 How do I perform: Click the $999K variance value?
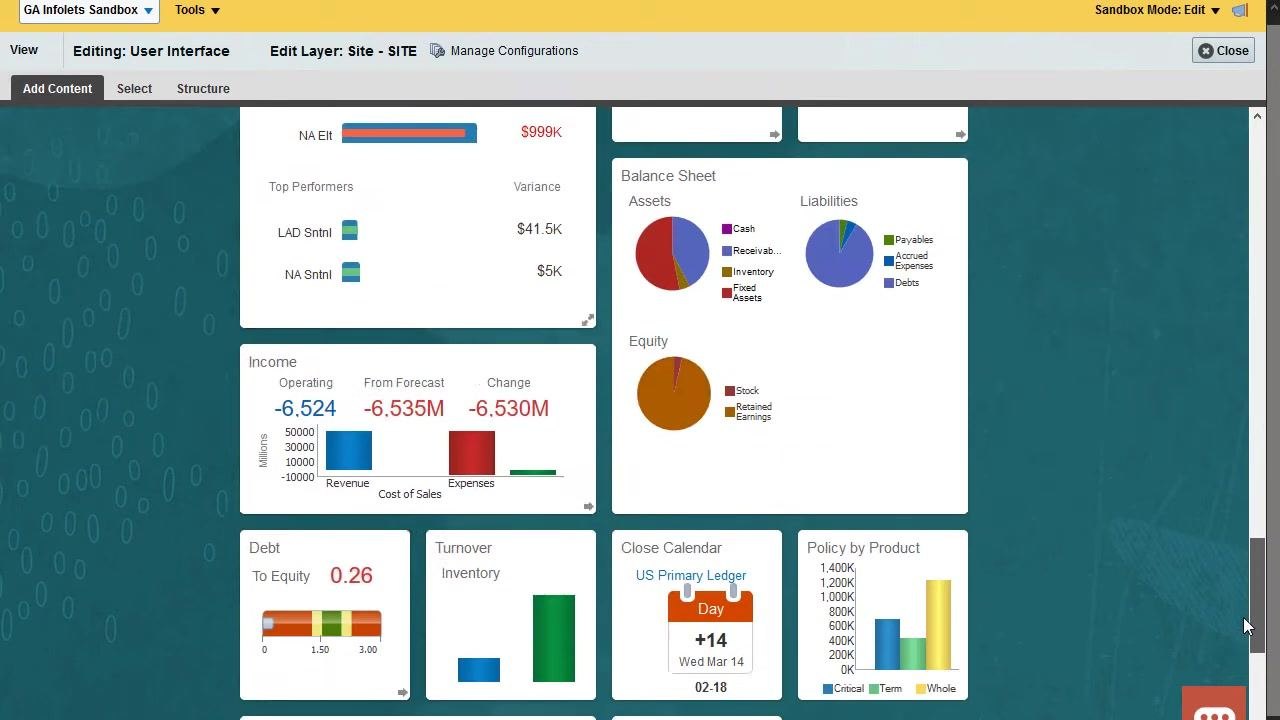pos(541,132)
